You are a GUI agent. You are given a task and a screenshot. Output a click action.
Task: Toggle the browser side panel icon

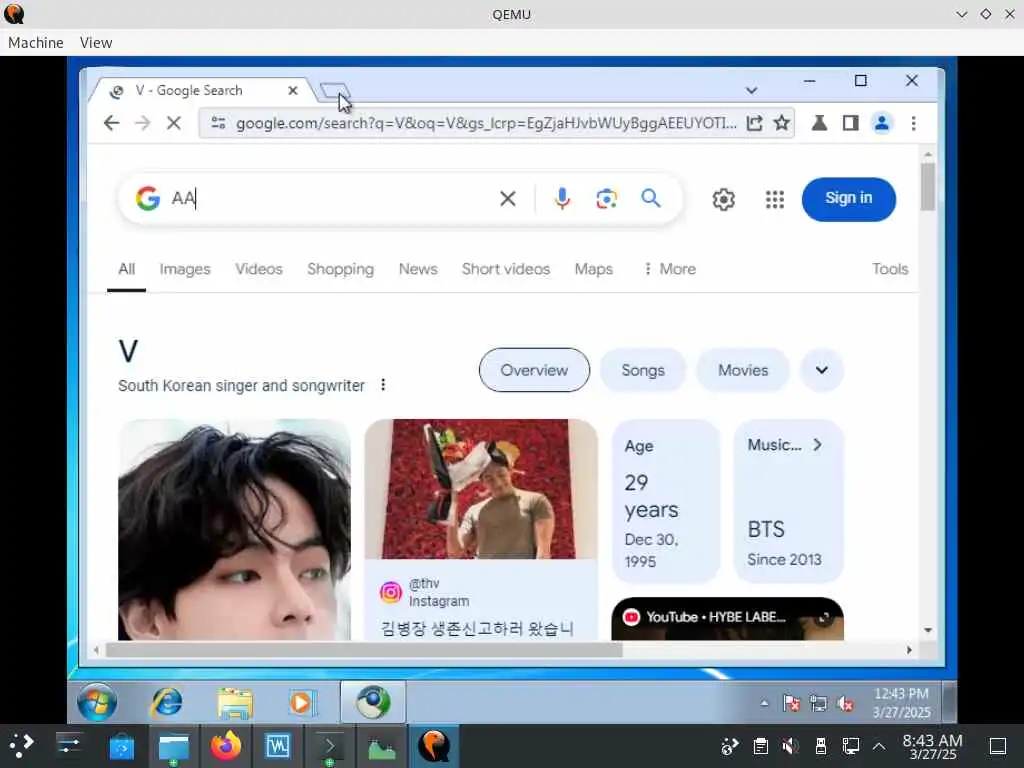click(x=850, y=123)
